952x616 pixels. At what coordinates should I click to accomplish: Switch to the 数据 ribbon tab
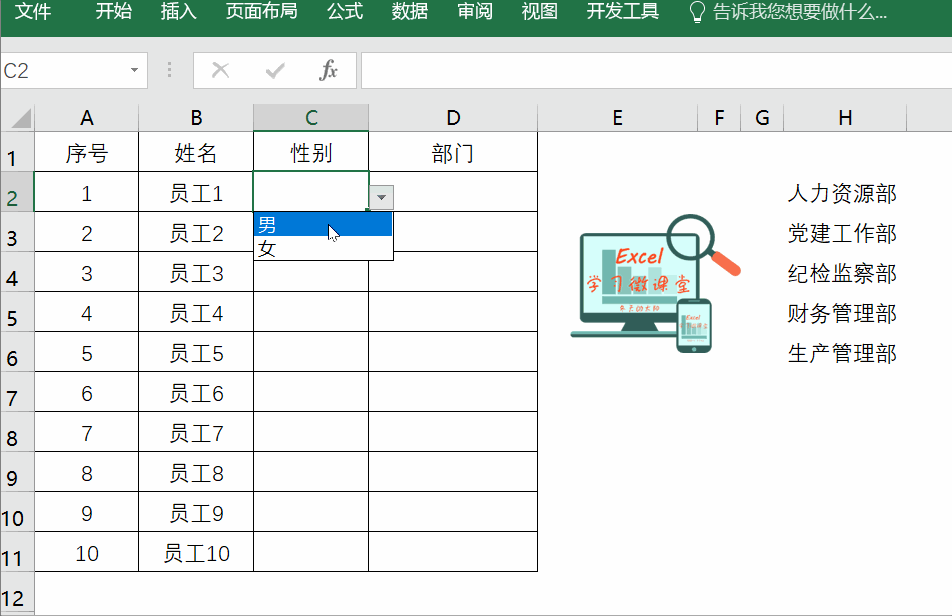[410, 12]
